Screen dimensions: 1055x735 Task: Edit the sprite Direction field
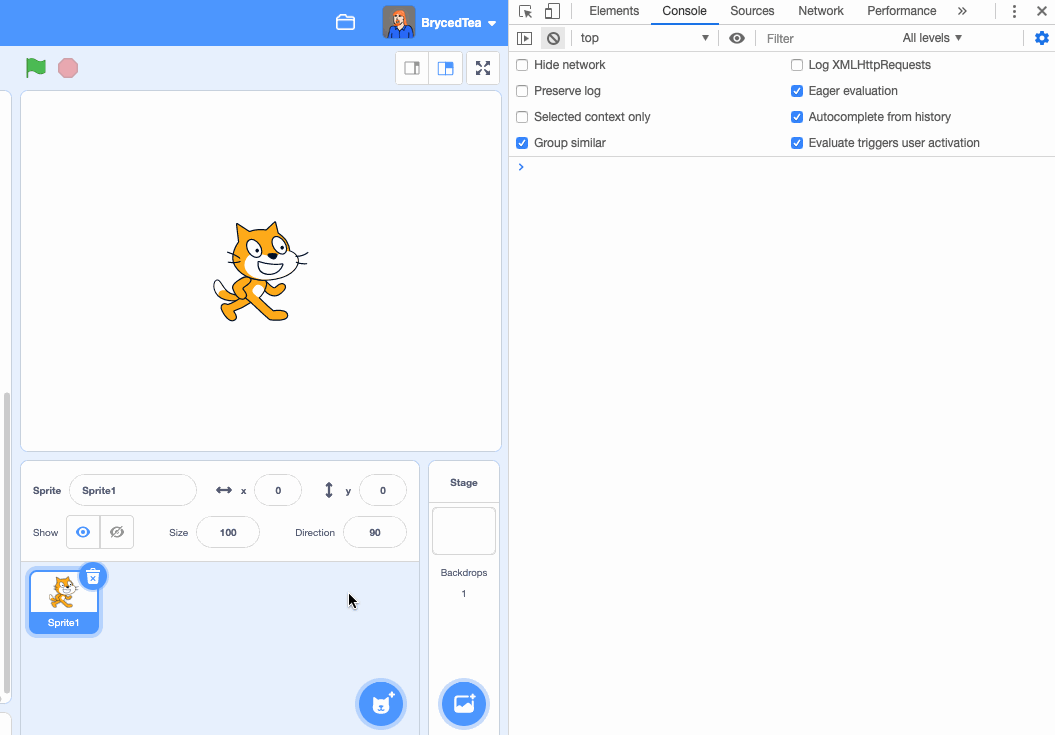[x=375, y=532]
